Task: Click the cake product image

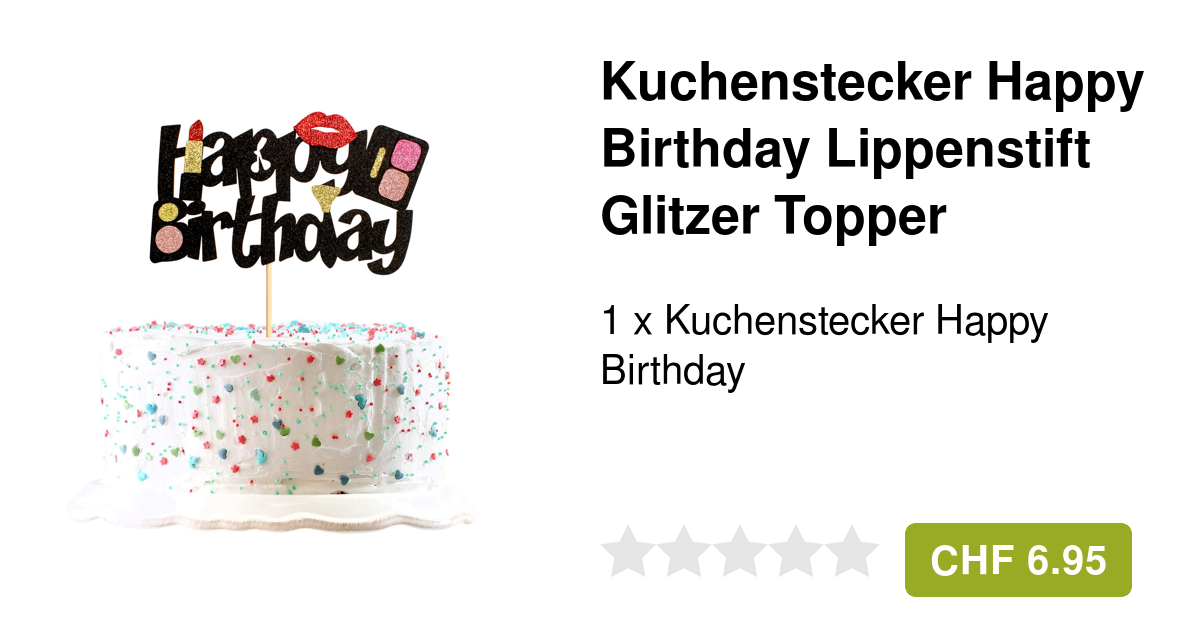Action: [x=270, y=320]
